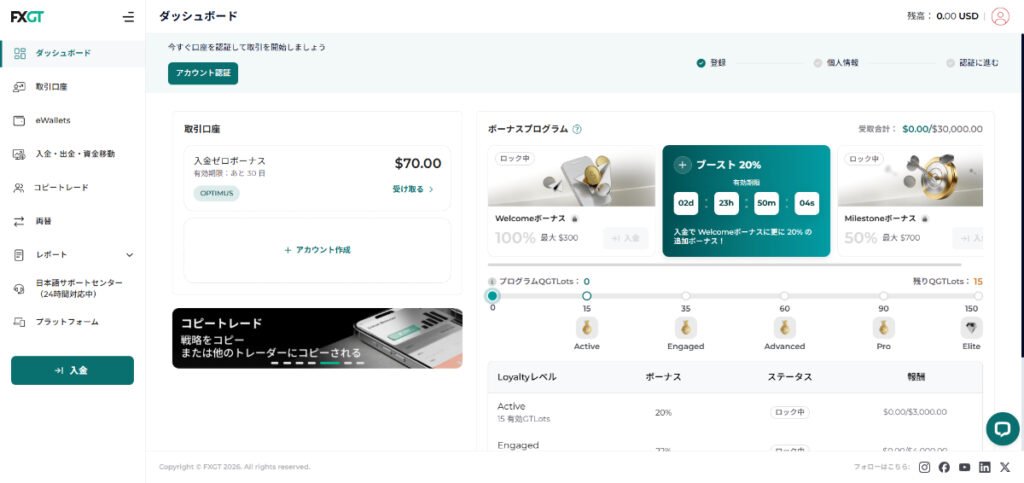Open ダッシュボード in the sidebar
The image size is (1024, 483).
(72, 54)
